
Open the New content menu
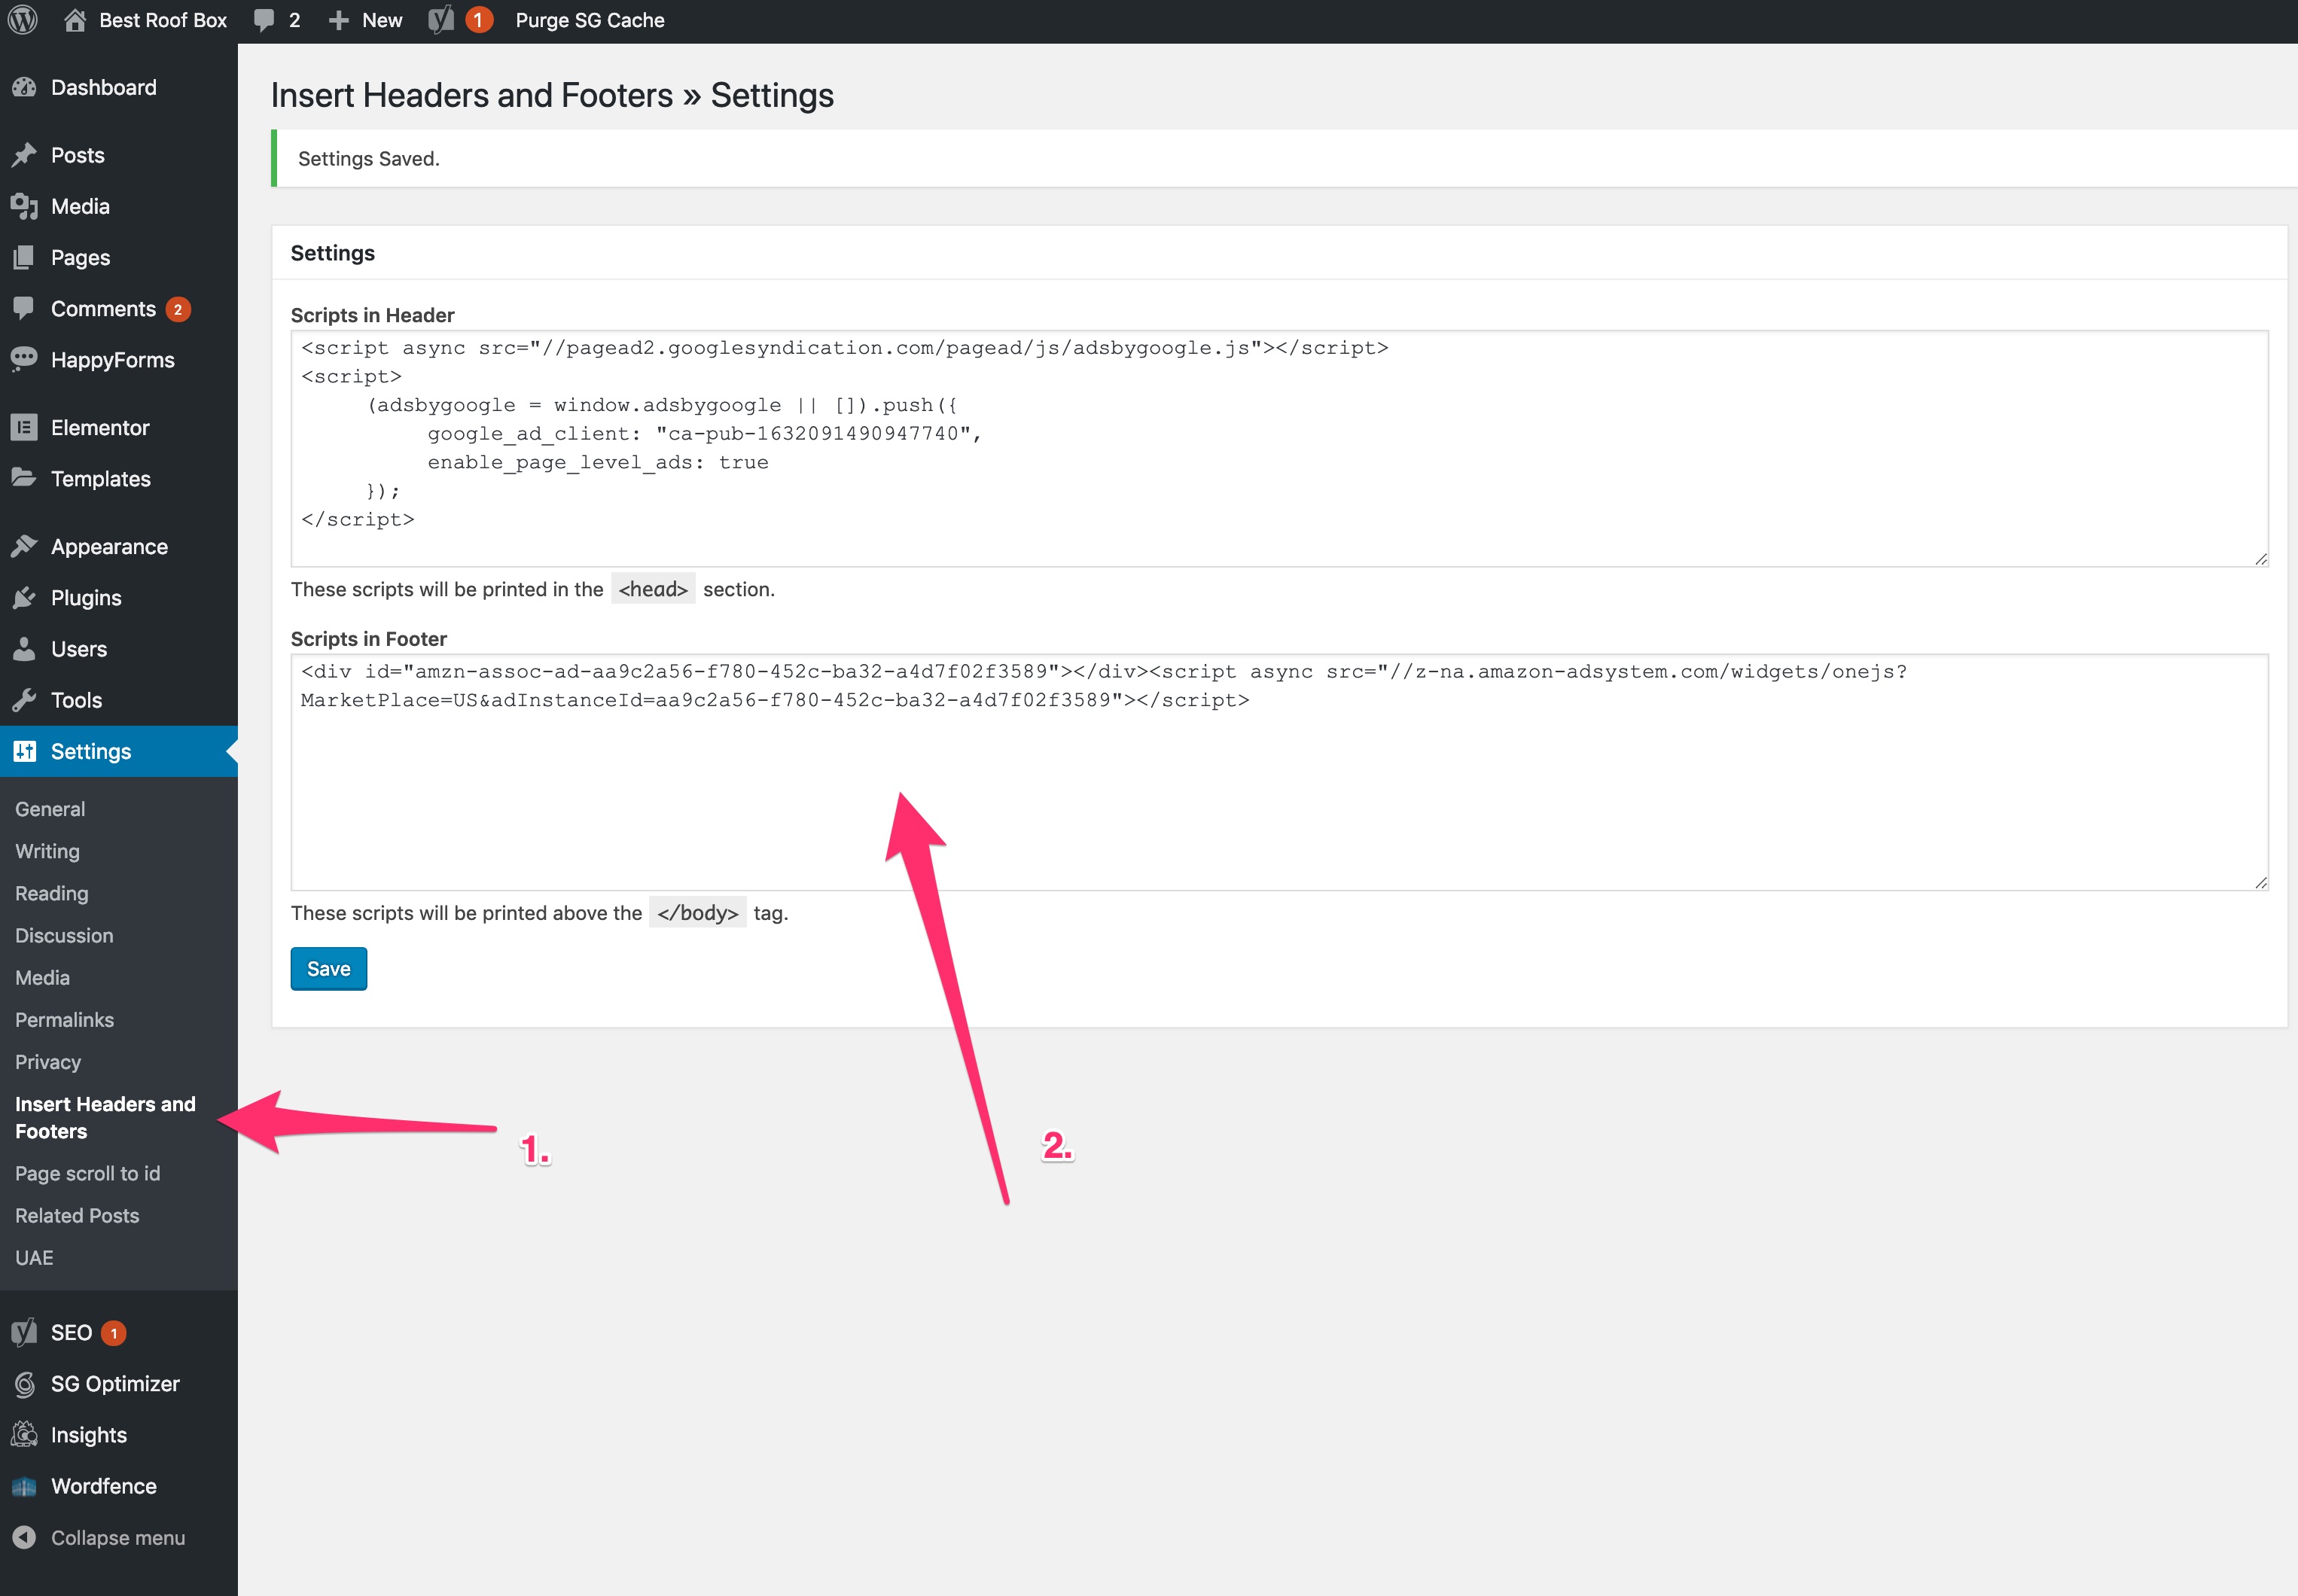point(382,20)
